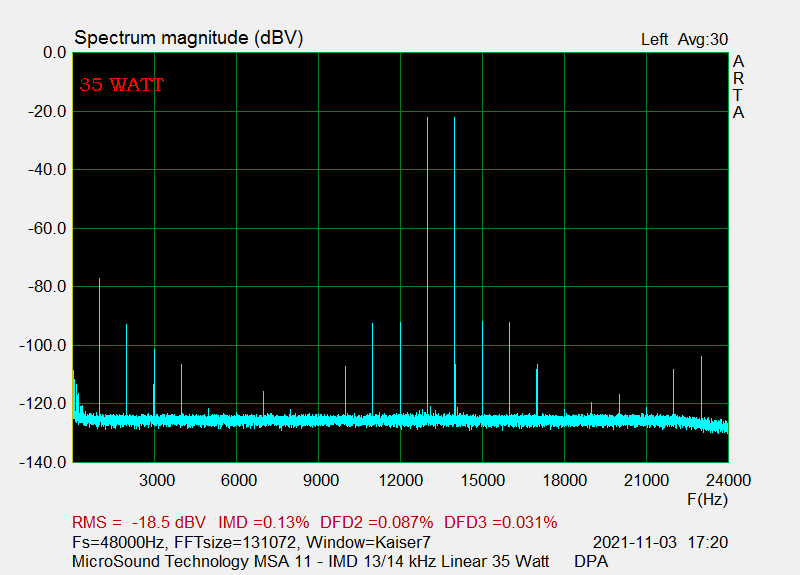Click the 'DFD2 =0.087%' readout

377,522
